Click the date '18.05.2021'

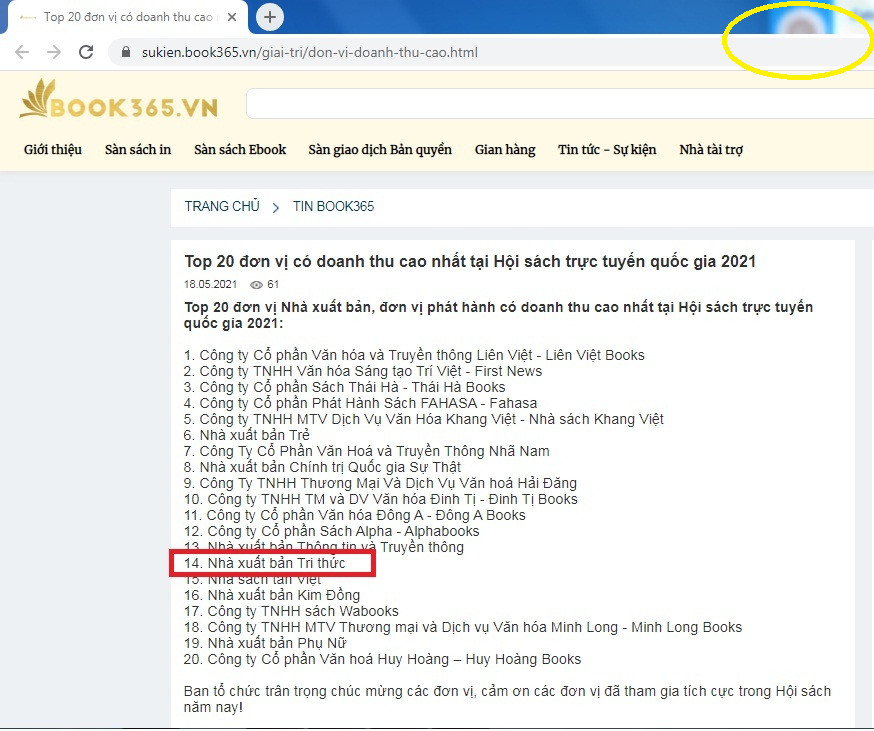tap(210, 284)
